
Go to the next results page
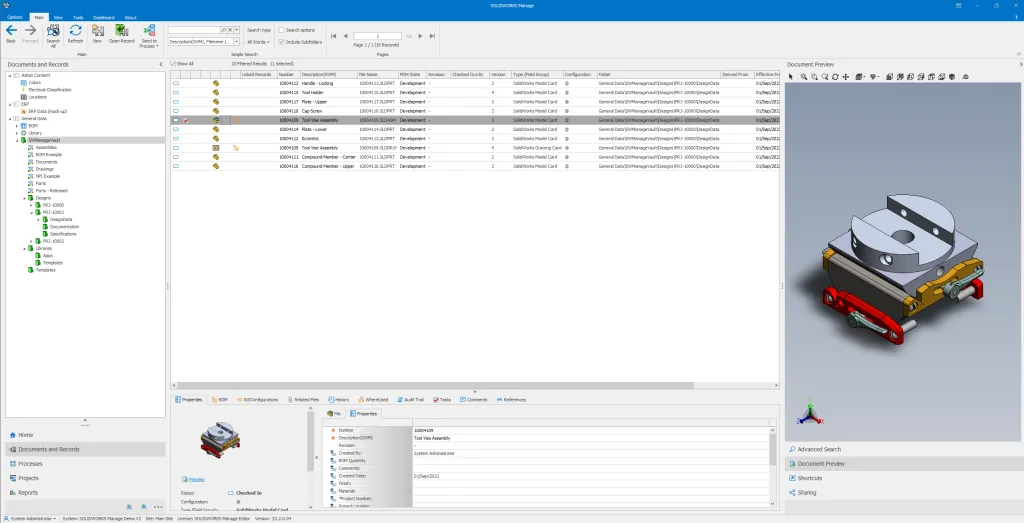click(421, 36)
